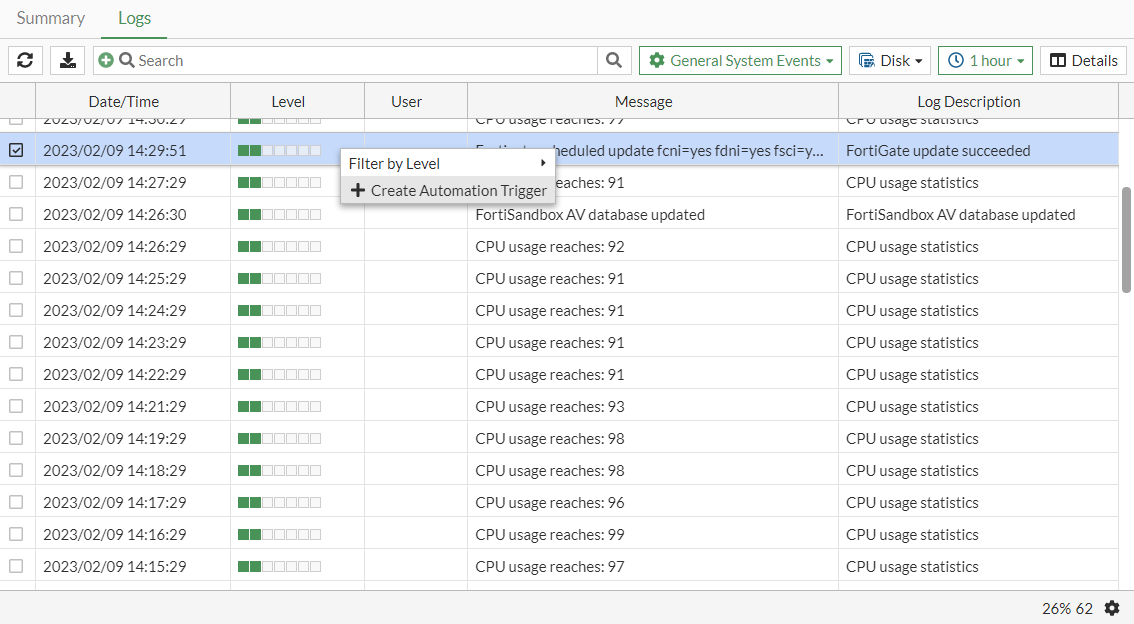The height and width of the screenshot is (624, 1134).
Task: Download the logs
Action: point(67,60)
